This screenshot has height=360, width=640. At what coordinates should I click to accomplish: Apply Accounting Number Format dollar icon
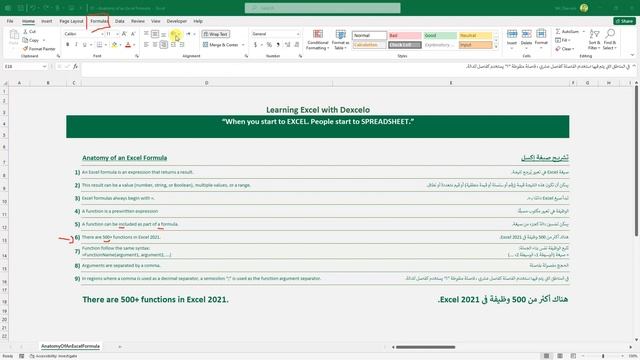click(256, 44)
